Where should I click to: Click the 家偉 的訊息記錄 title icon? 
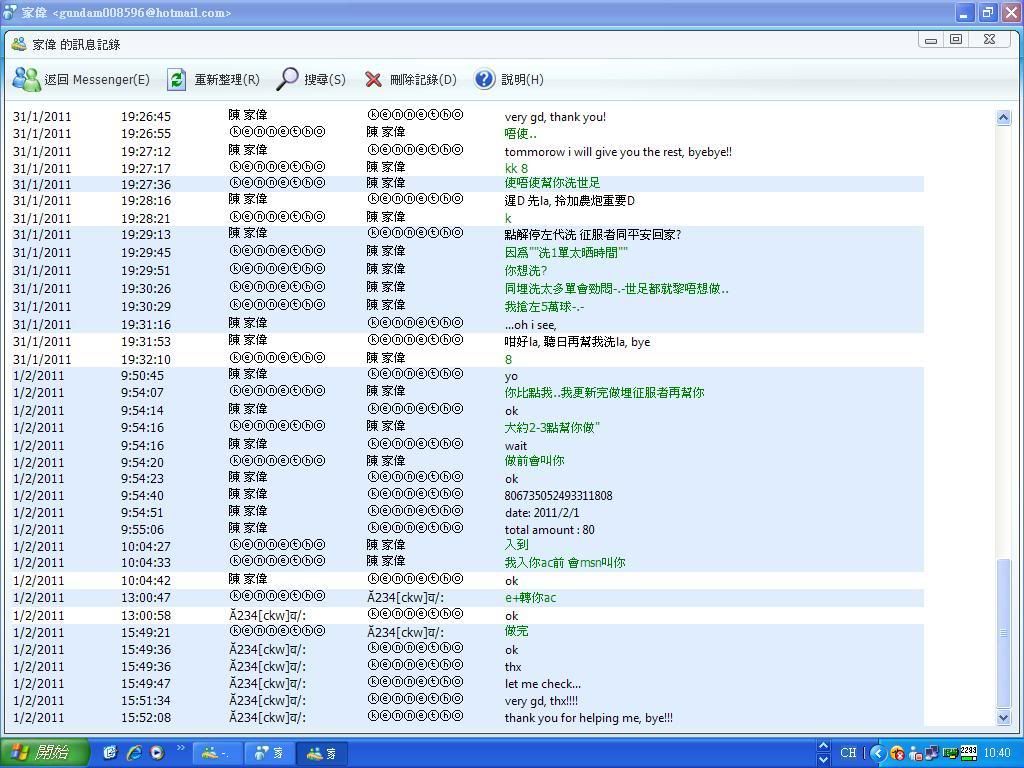pyautogui.click(x=19, y=44)
